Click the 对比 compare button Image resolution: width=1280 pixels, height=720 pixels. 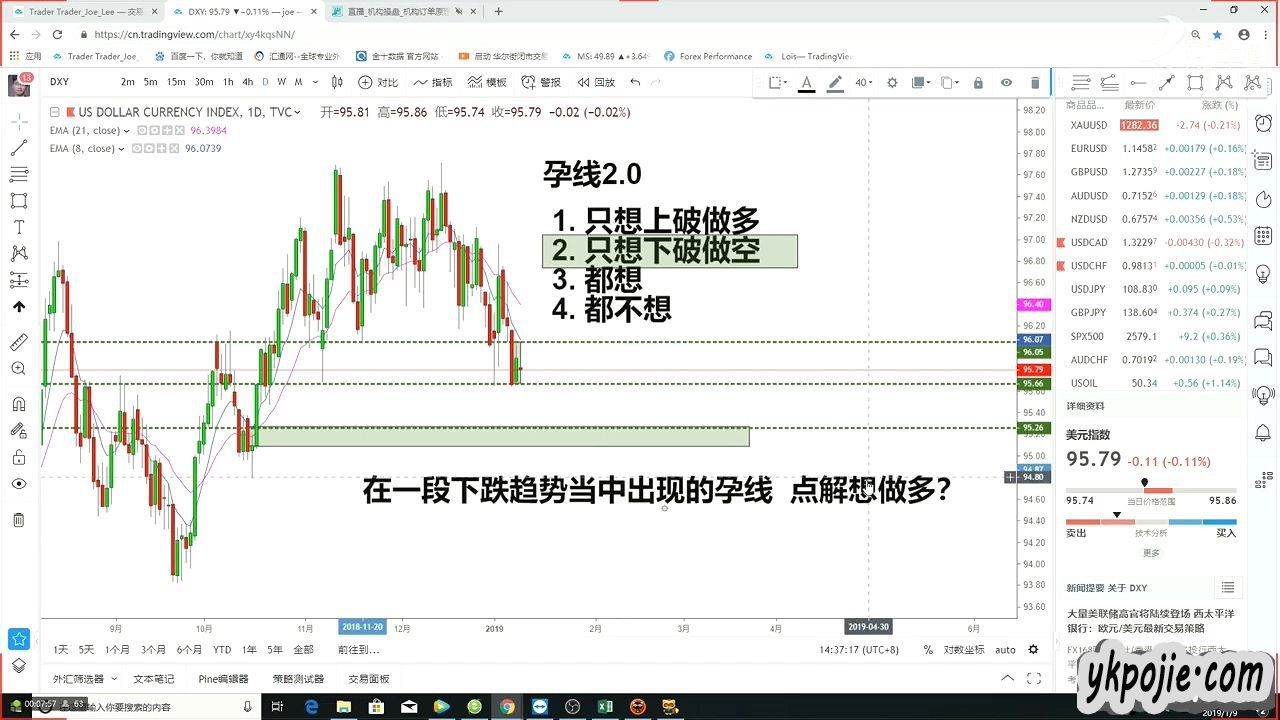[378, 82]
